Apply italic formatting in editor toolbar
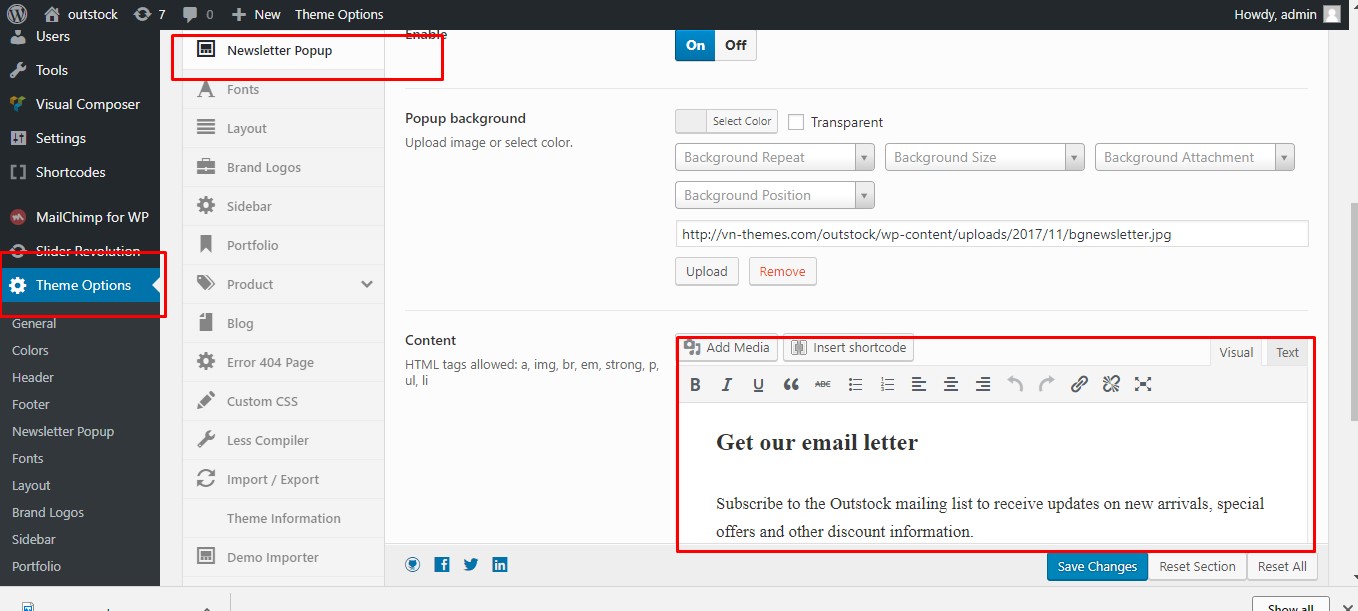 point(727,384)
